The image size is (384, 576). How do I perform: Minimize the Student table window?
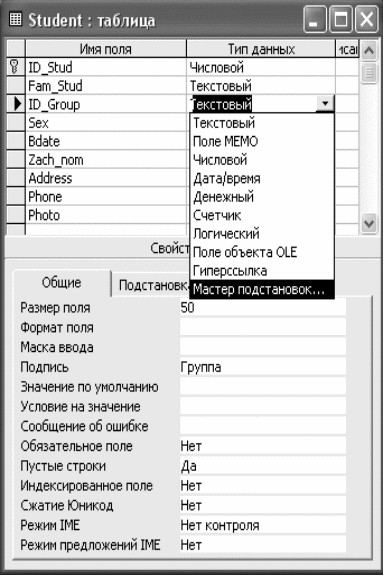click(x=315, y=19)
